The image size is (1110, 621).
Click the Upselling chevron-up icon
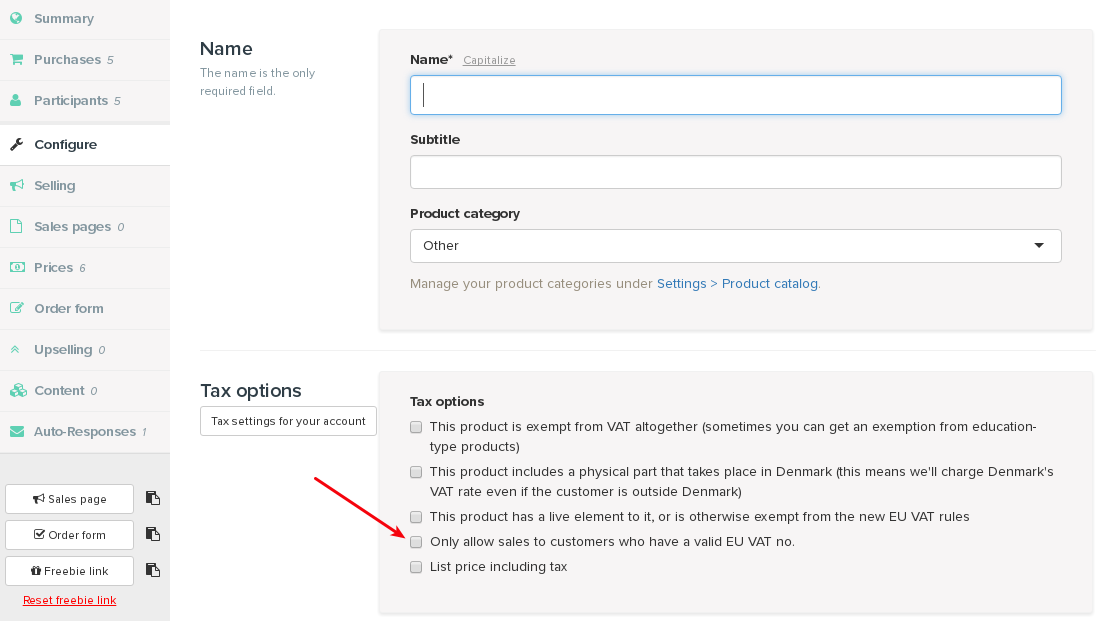point(15,350)
